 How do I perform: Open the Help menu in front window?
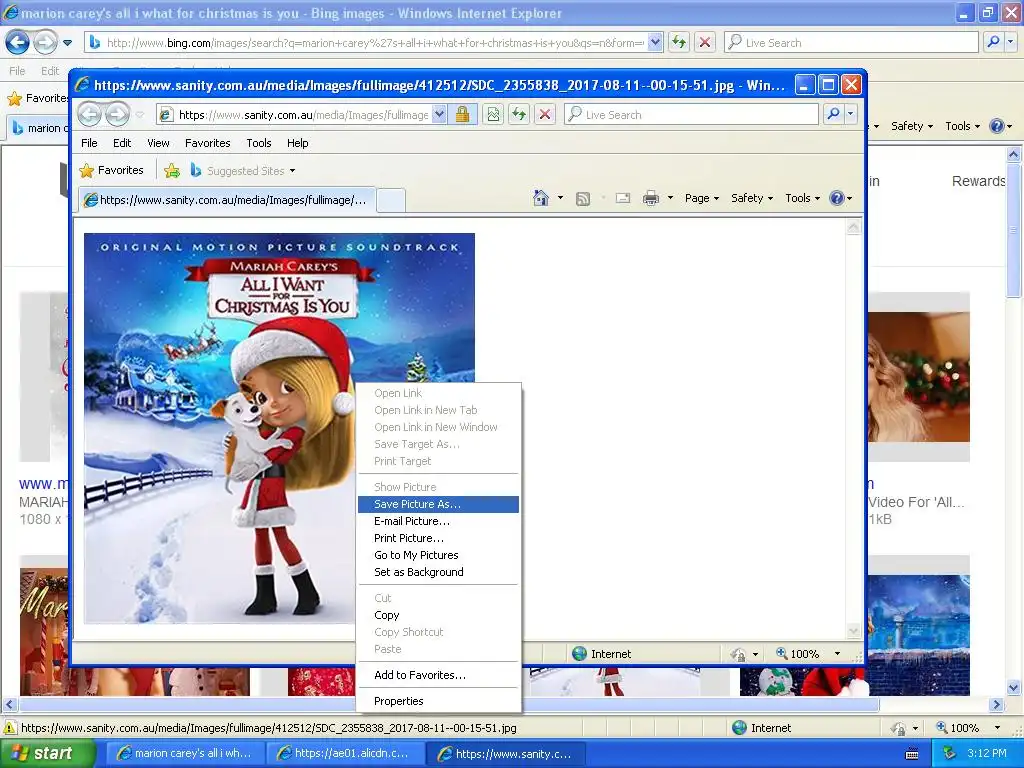pyautogui.click(x=298, y=143)
